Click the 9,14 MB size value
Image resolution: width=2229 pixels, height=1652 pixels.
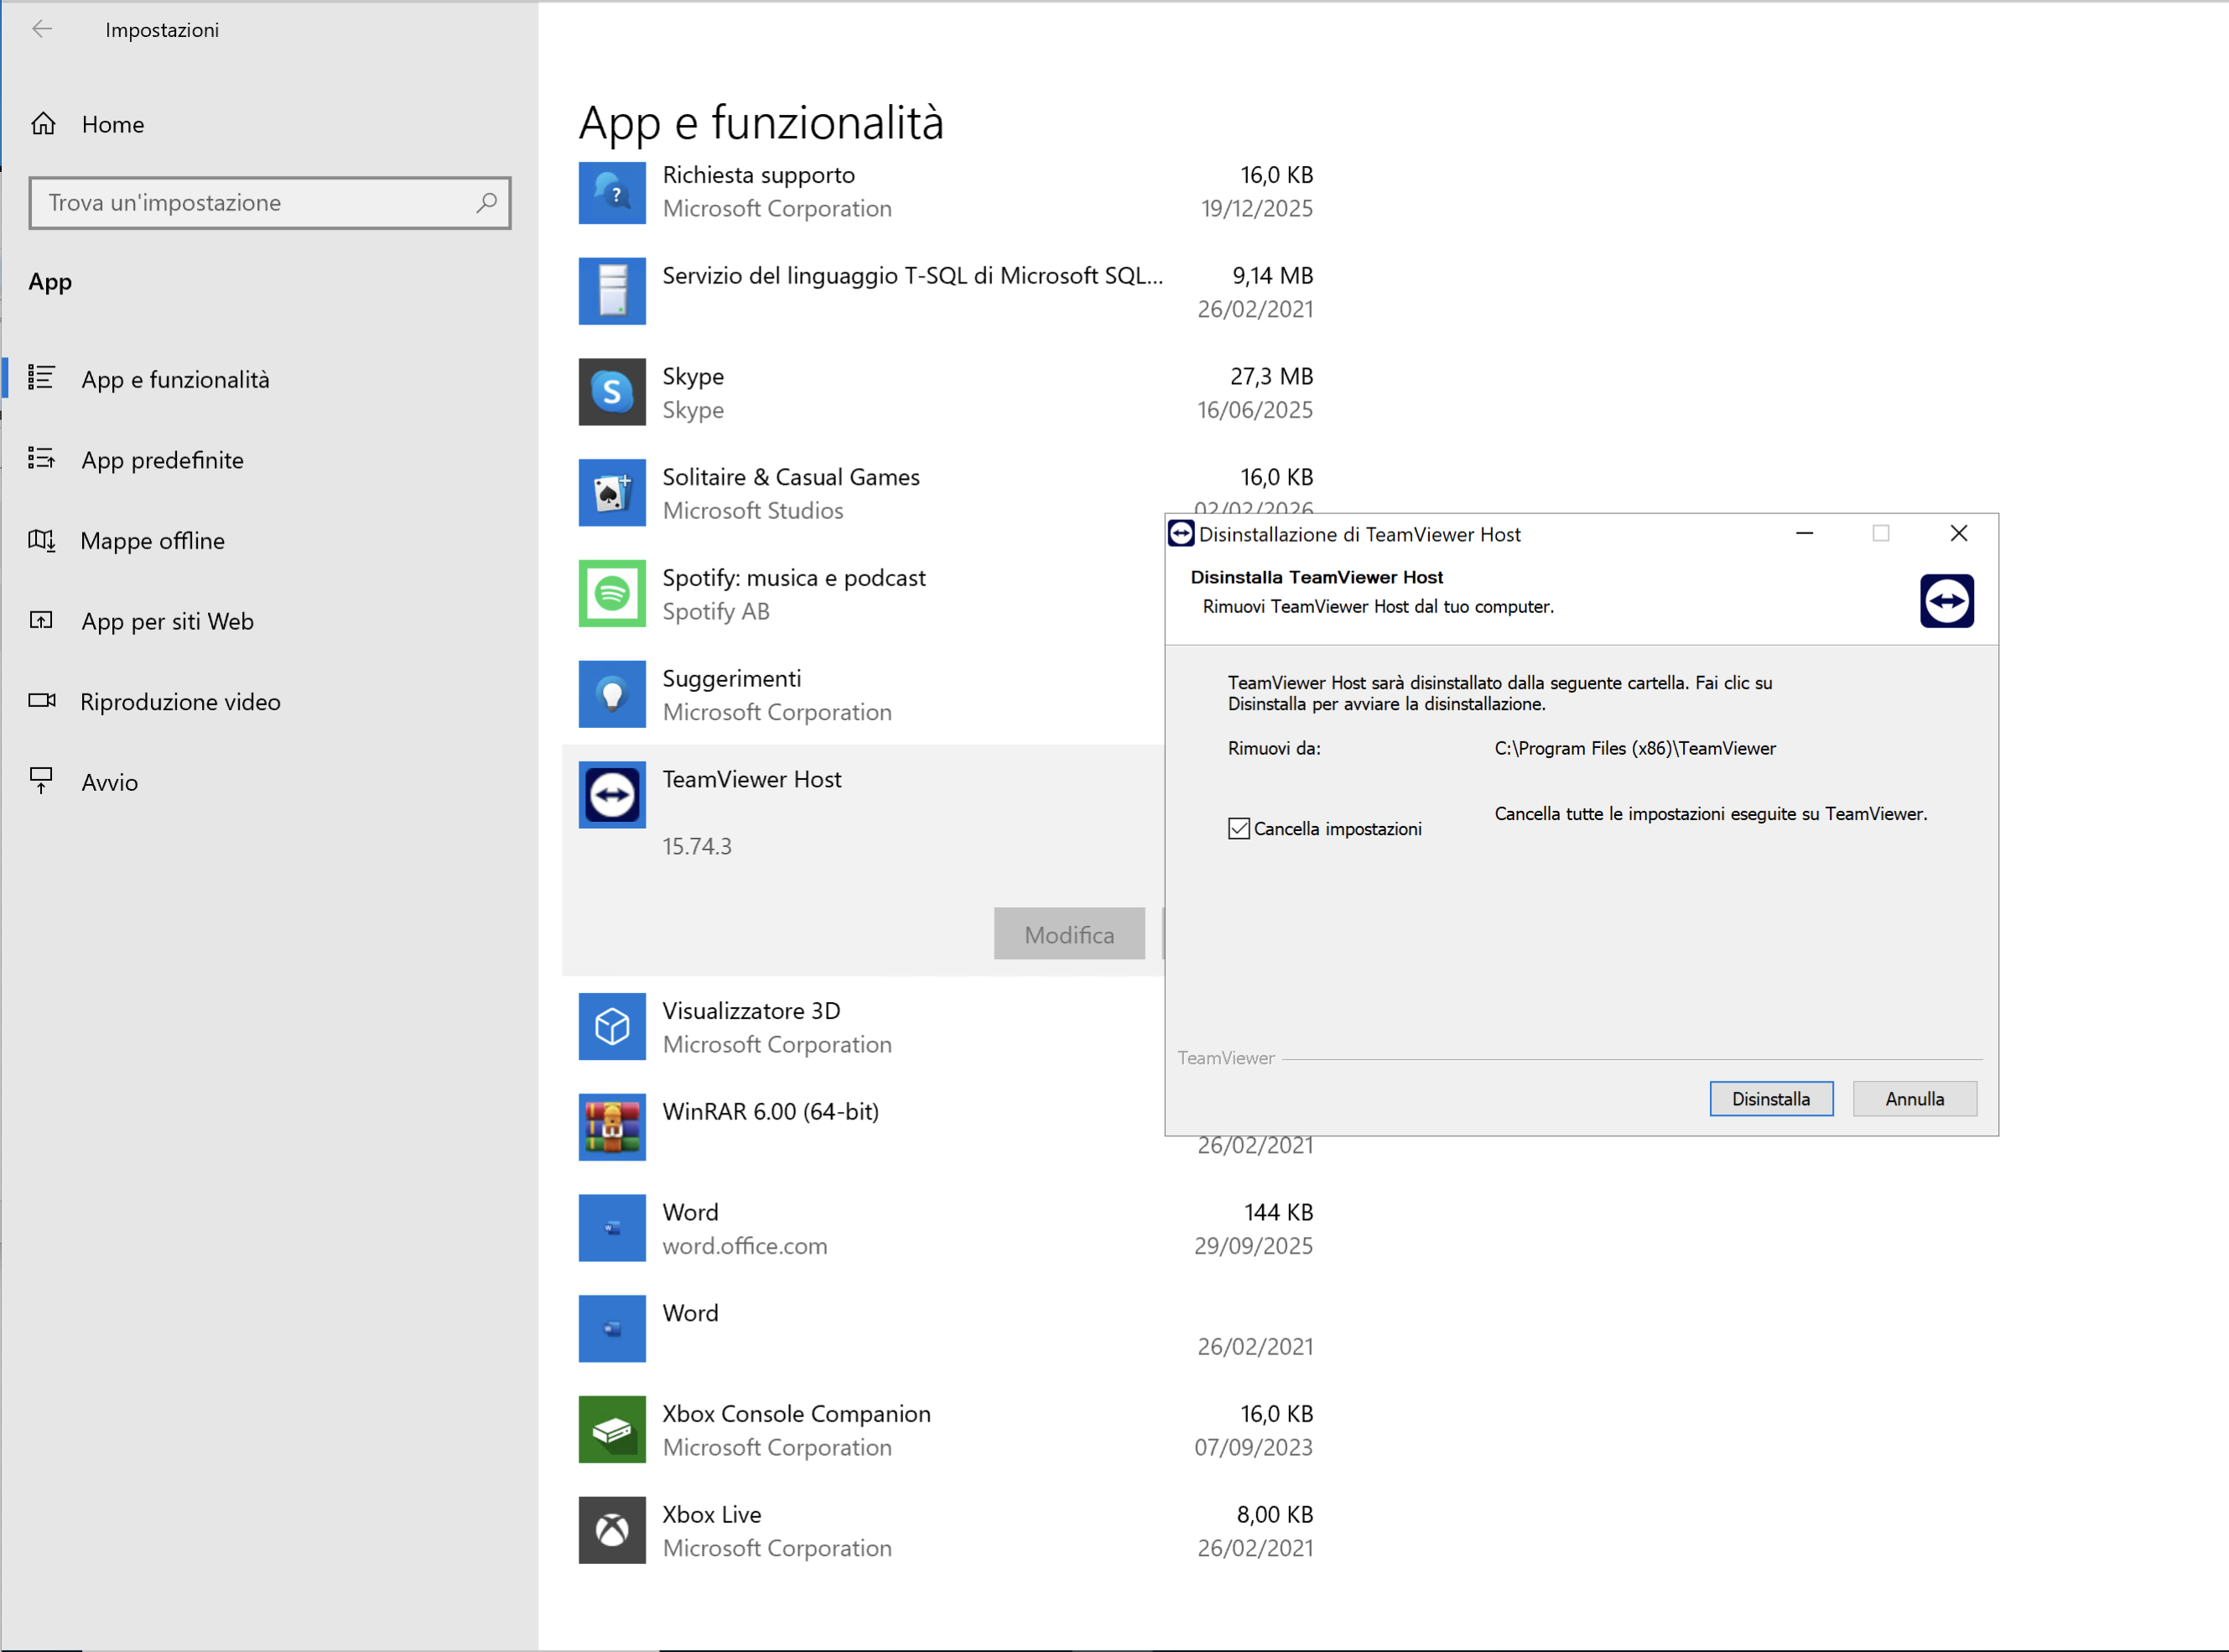click(x=1272, y=276)
